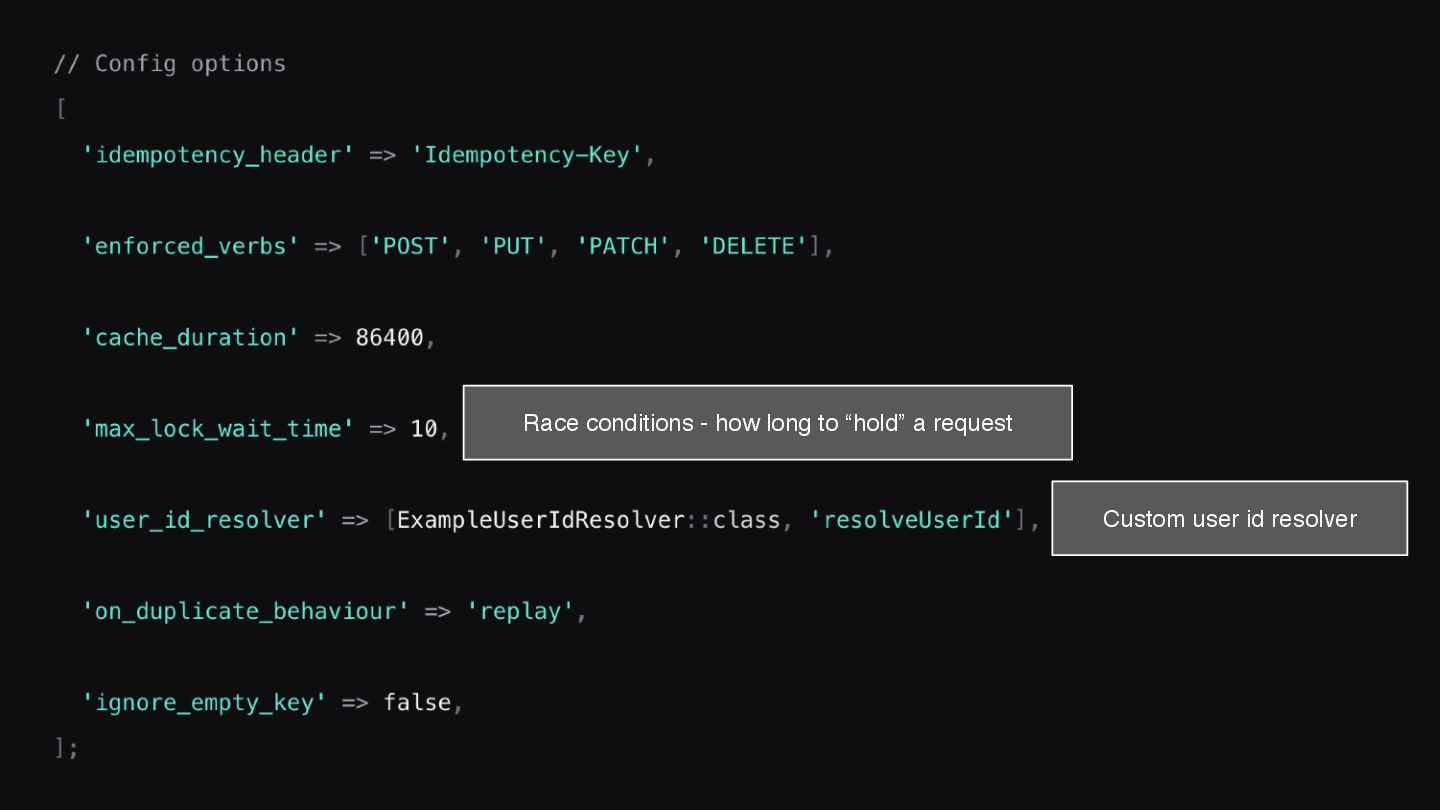The width and height of the screenshot is (1440, 810).
Task: Select the 'enforced_verbs' config key
Action: coord(191,247)
